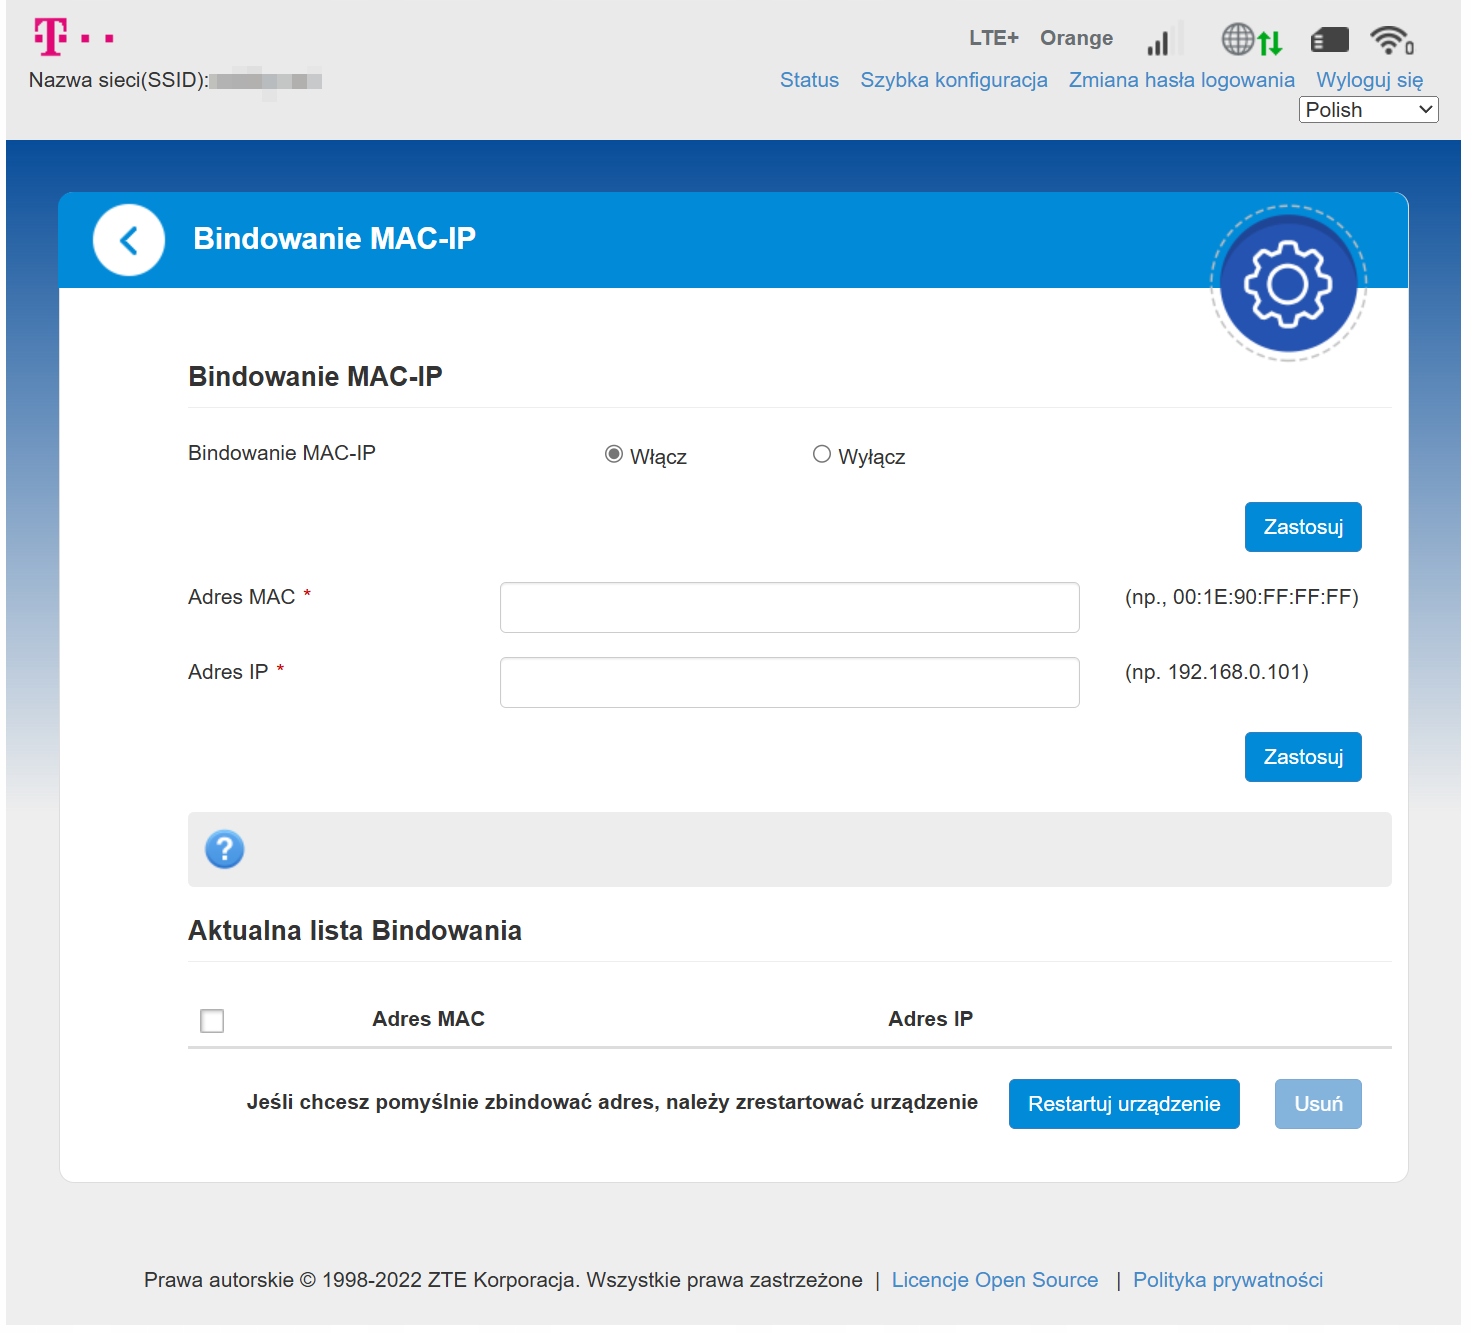This screenshot has height=1333, width=1472.
Task: Open Szybka konfiguracja from top menu
Action: (953, 80)
